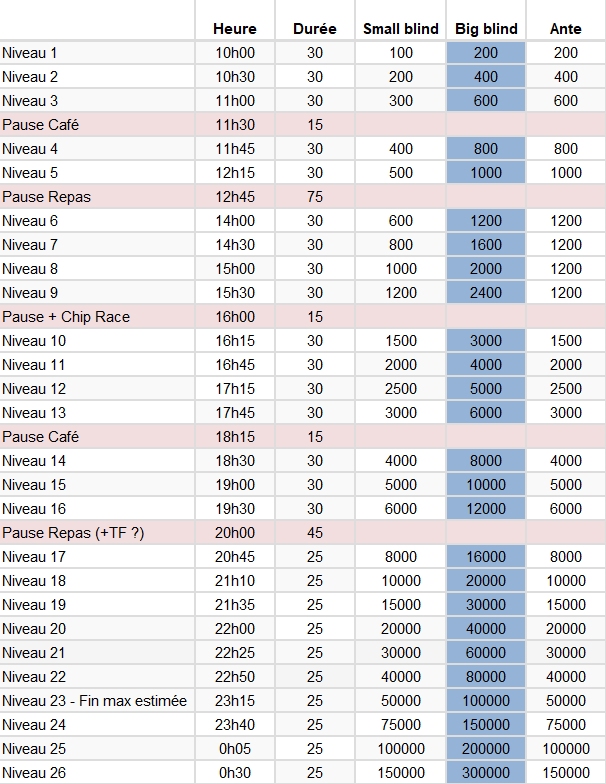Click the first Pause Café row label

coord(97,125)
